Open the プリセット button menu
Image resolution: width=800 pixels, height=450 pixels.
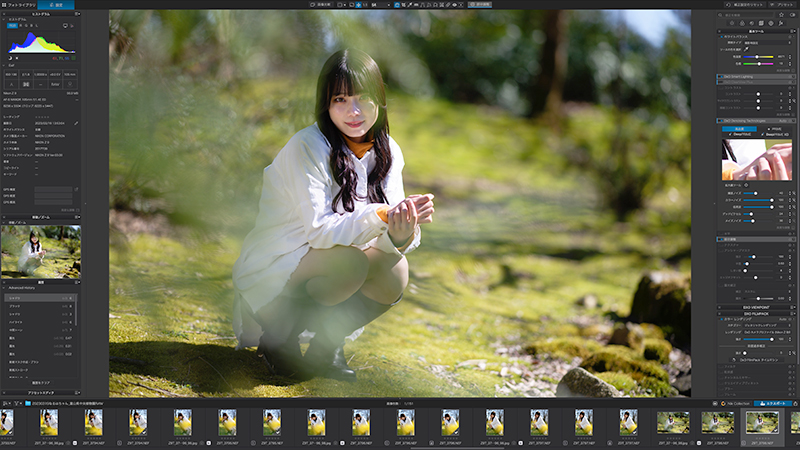click(782, 5)
